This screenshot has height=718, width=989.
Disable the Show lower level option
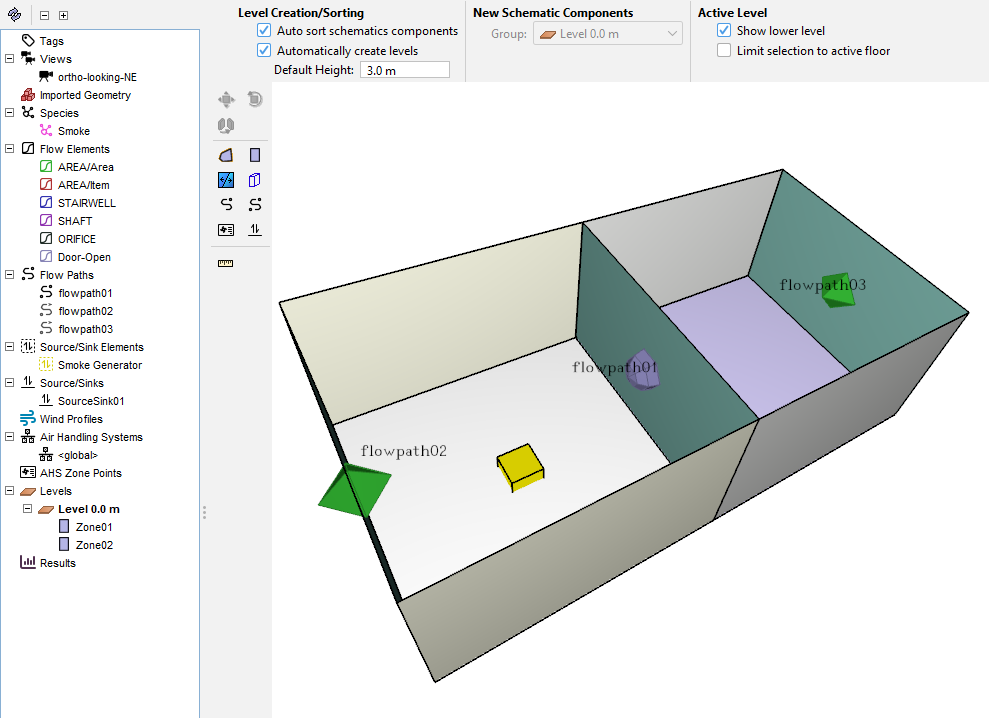(x=724, y=31)
